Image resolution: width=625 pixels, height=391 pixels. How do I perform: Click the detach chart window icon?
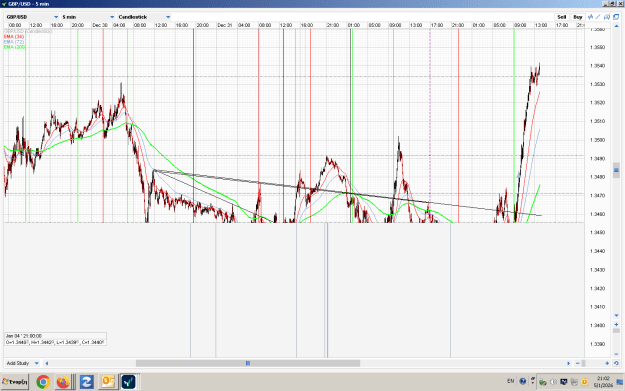pos(616,17)
